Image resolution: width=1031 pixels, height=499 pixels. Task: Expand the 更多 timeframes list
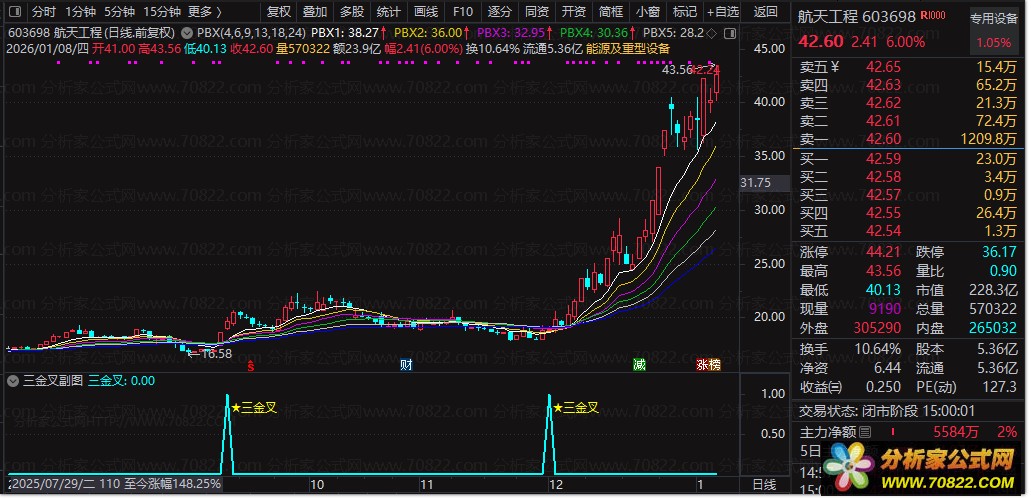tap(204, 11)
